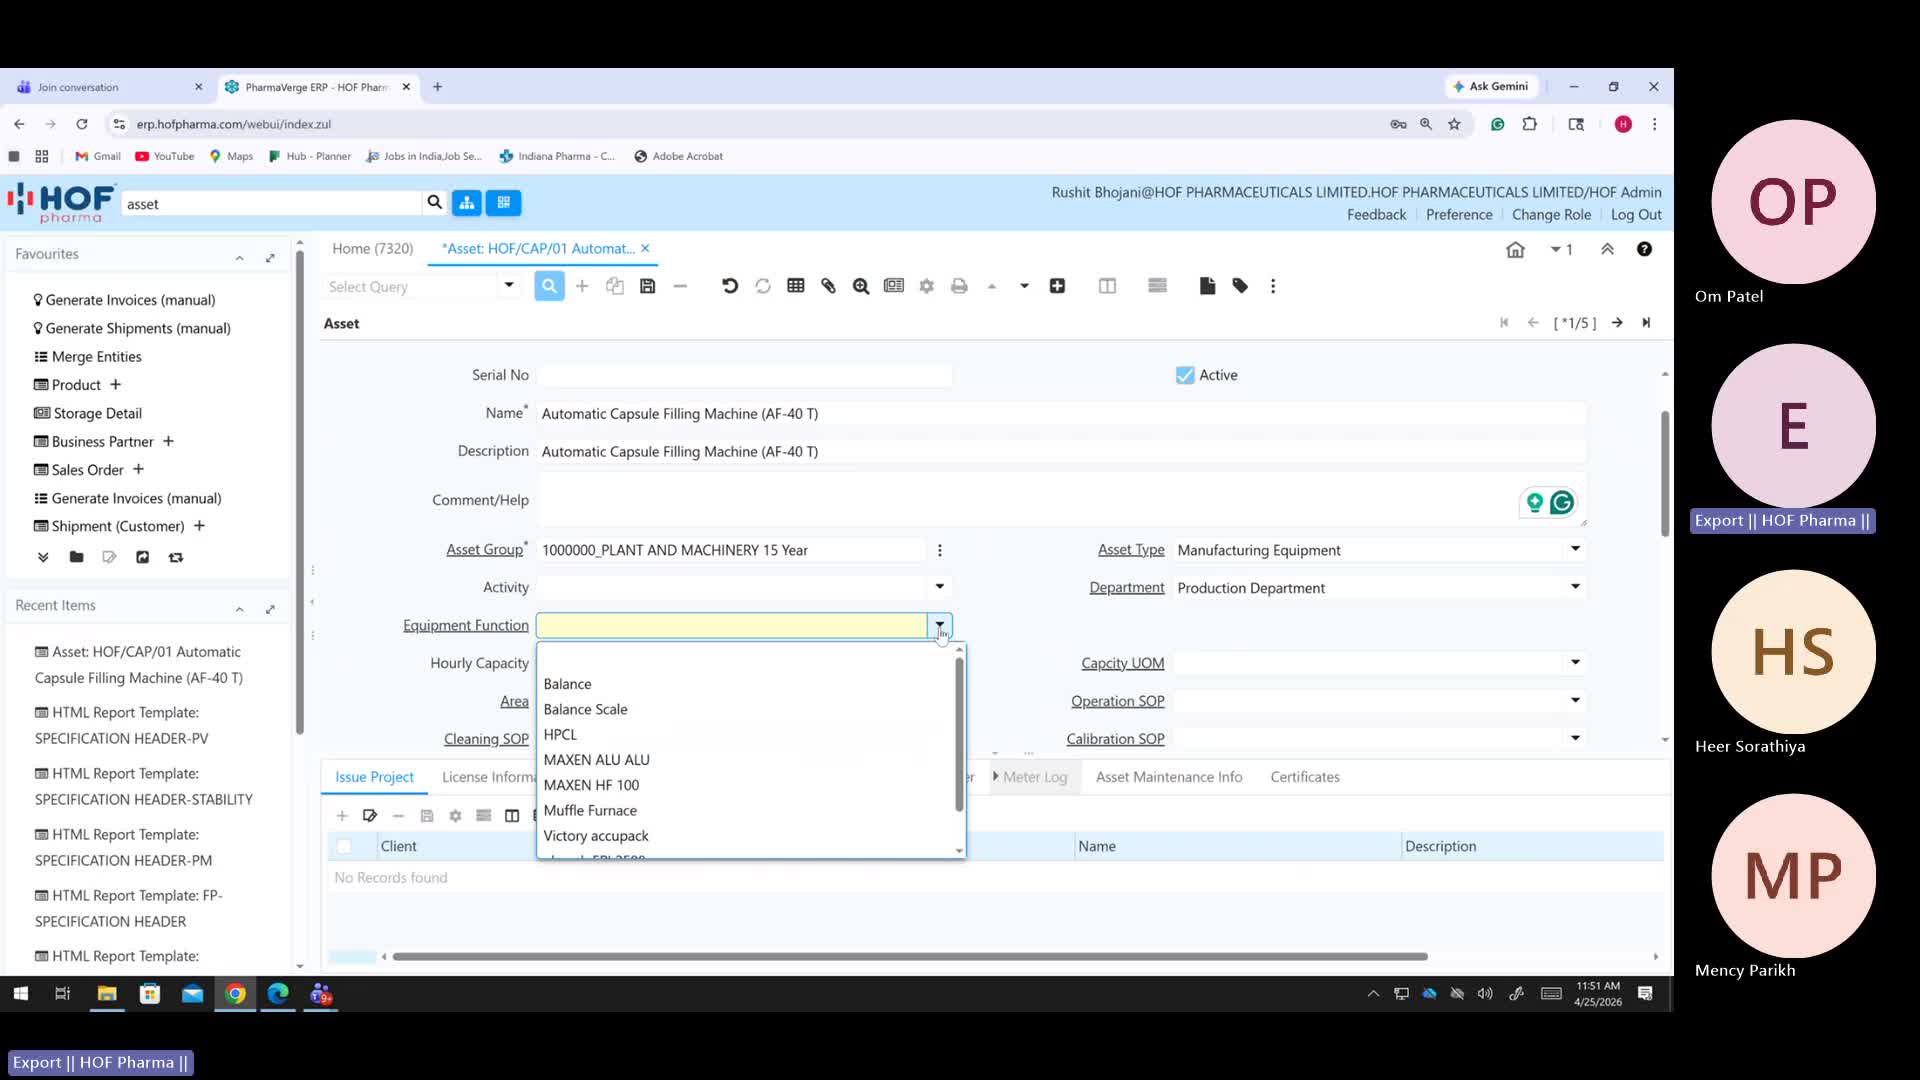Image resolution: width=1920 pixels, height=1080 pixels.
Task: Select Muffle Furnace option
Action: tap(590, 810)
